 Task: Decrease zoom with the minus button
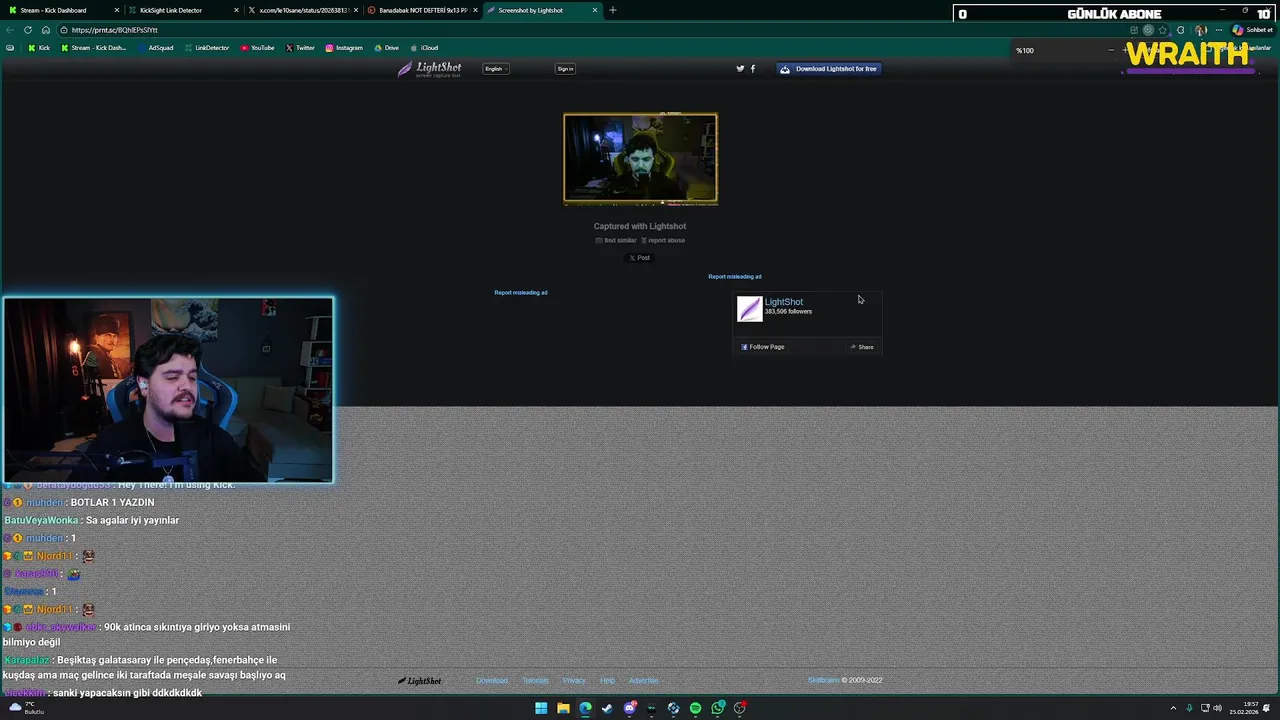(1111, 50)
